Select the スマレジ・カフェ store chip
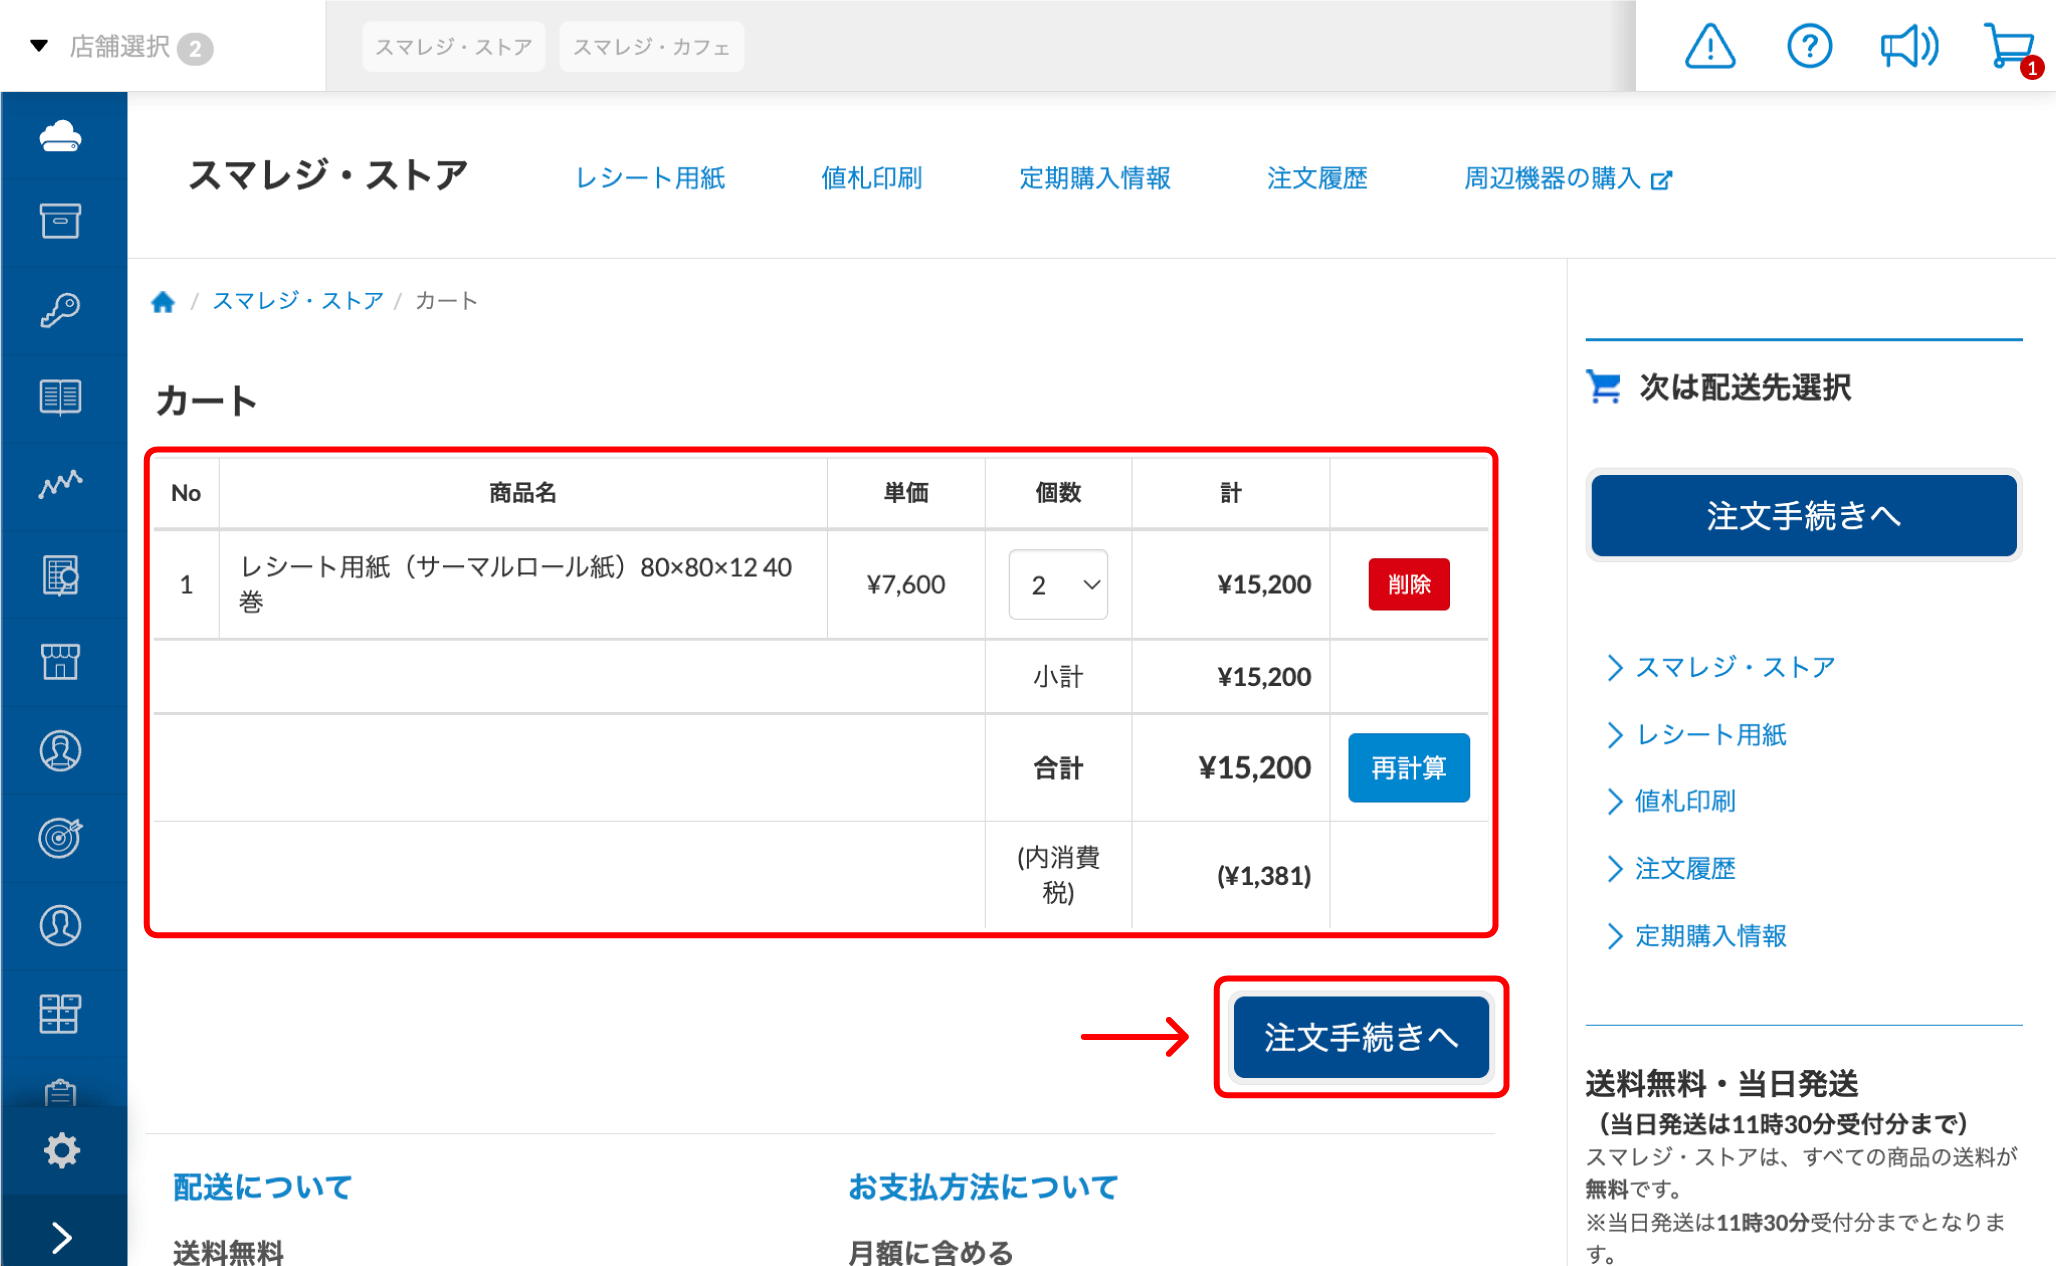This screenshot has width=2056, height=1266. tap(651, 47)
